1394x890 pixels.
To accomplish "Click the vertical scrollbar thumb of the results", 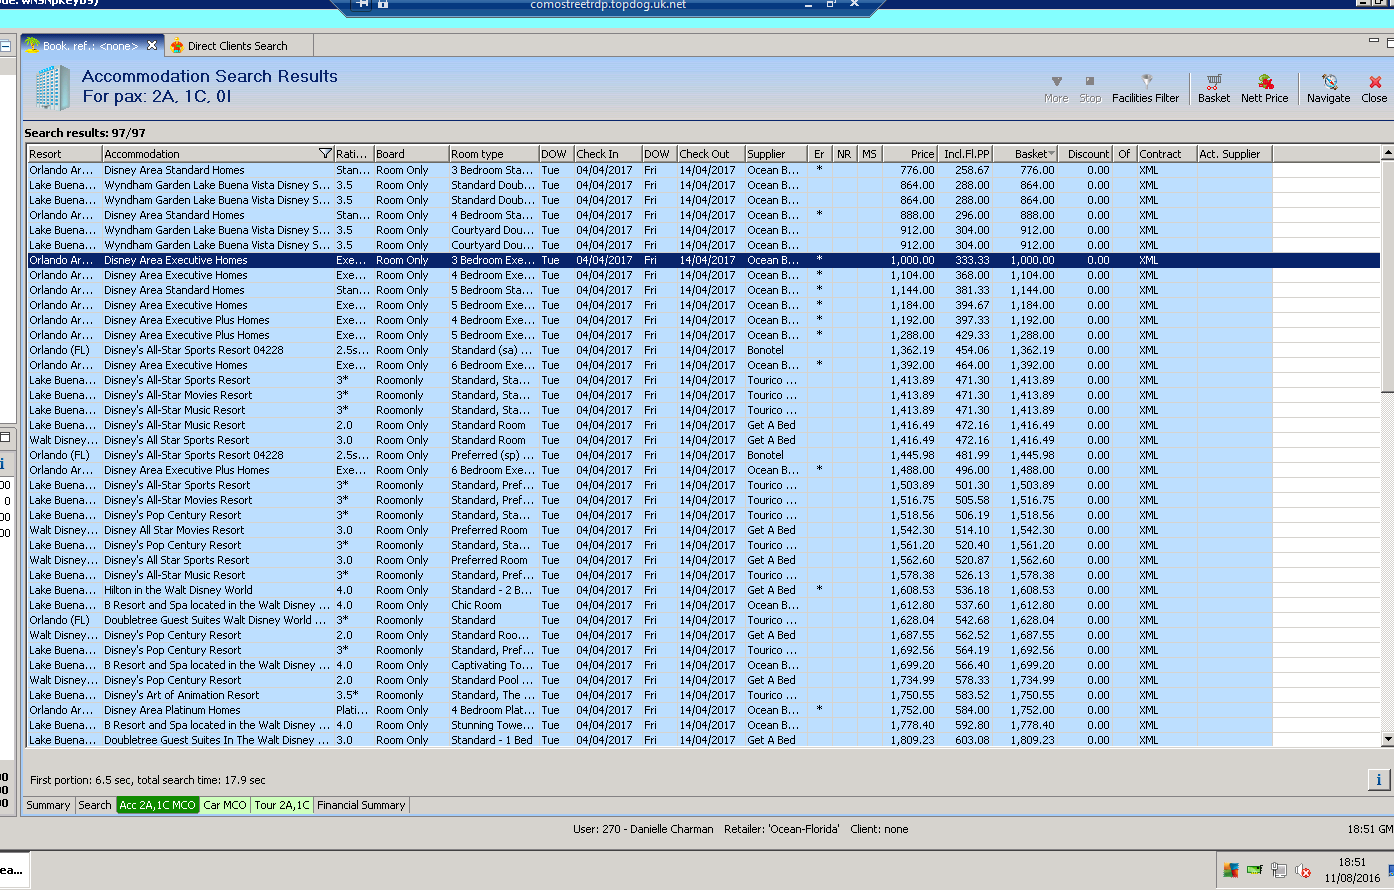I will (1387, 277).
